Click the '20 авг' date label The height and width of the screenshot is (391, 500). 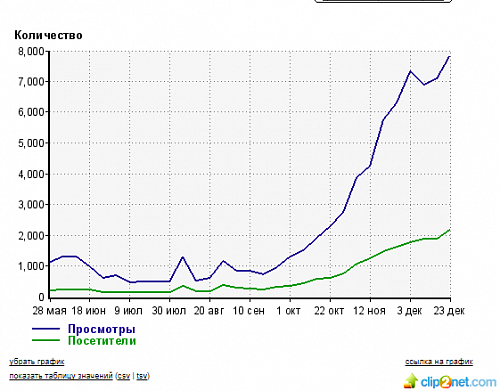[x=209, y=311]
